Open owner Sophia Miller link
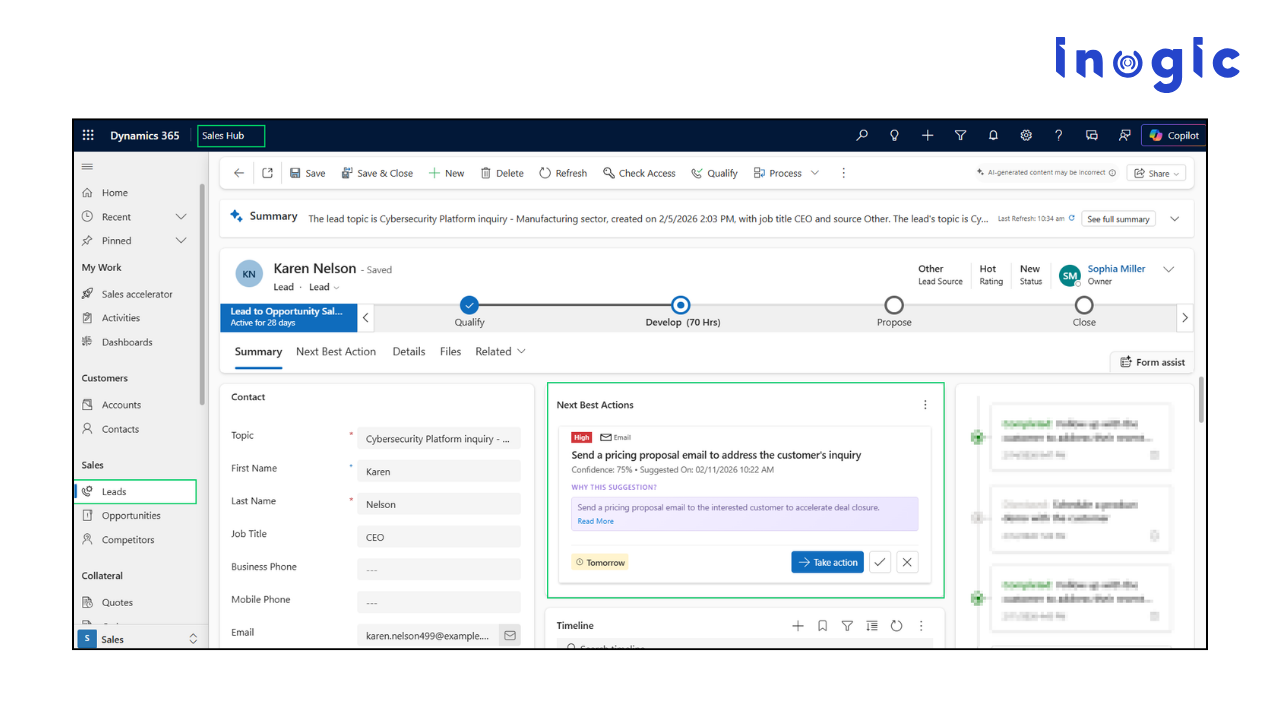The height and width of the screenshot is (720, 1280). (1116, 269)
